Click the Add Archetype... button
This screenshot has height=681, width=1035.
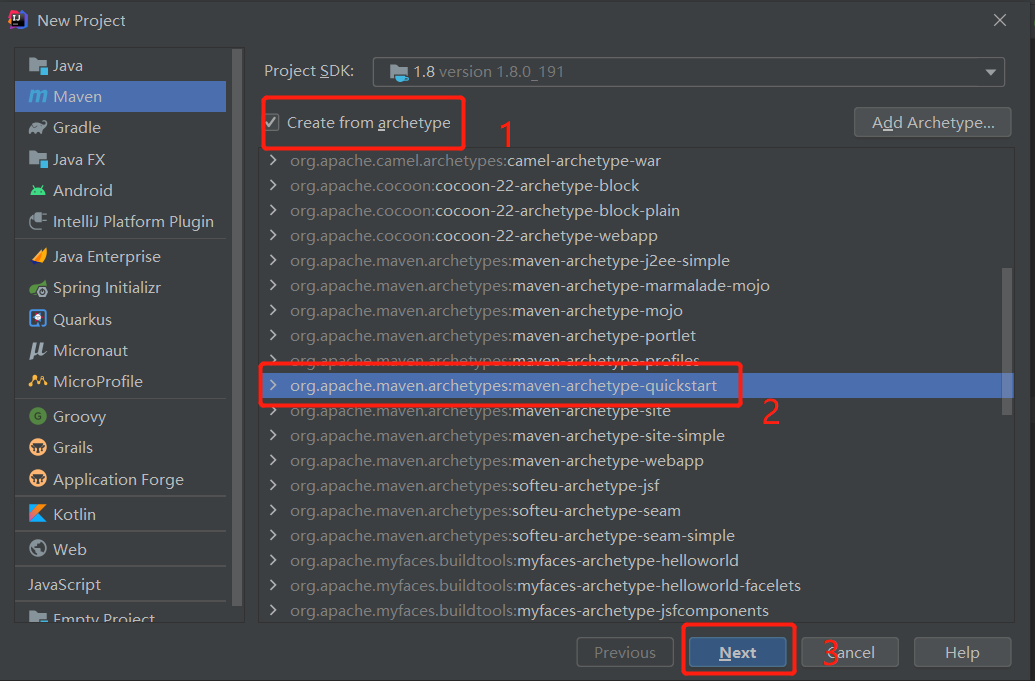pos(932,123)
